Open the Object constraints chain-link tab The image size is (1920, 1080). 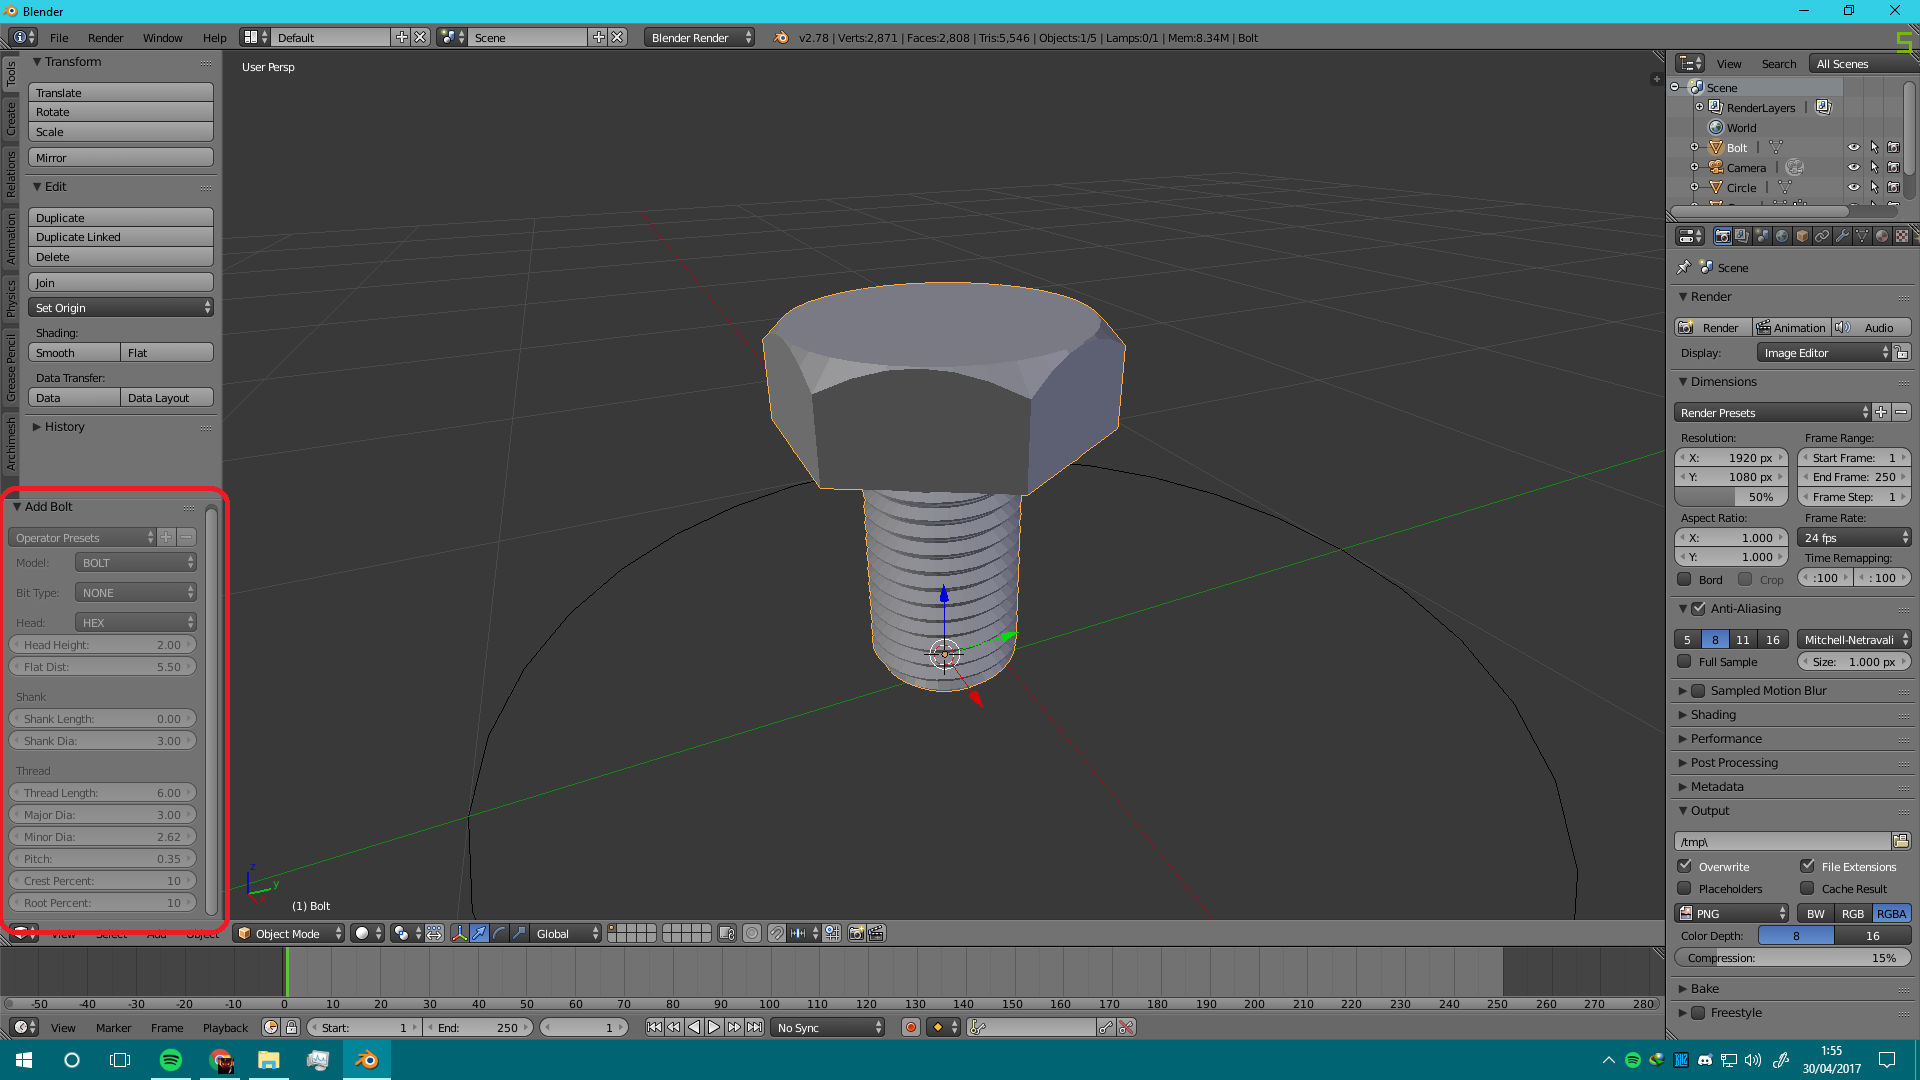click(1822, 236)
